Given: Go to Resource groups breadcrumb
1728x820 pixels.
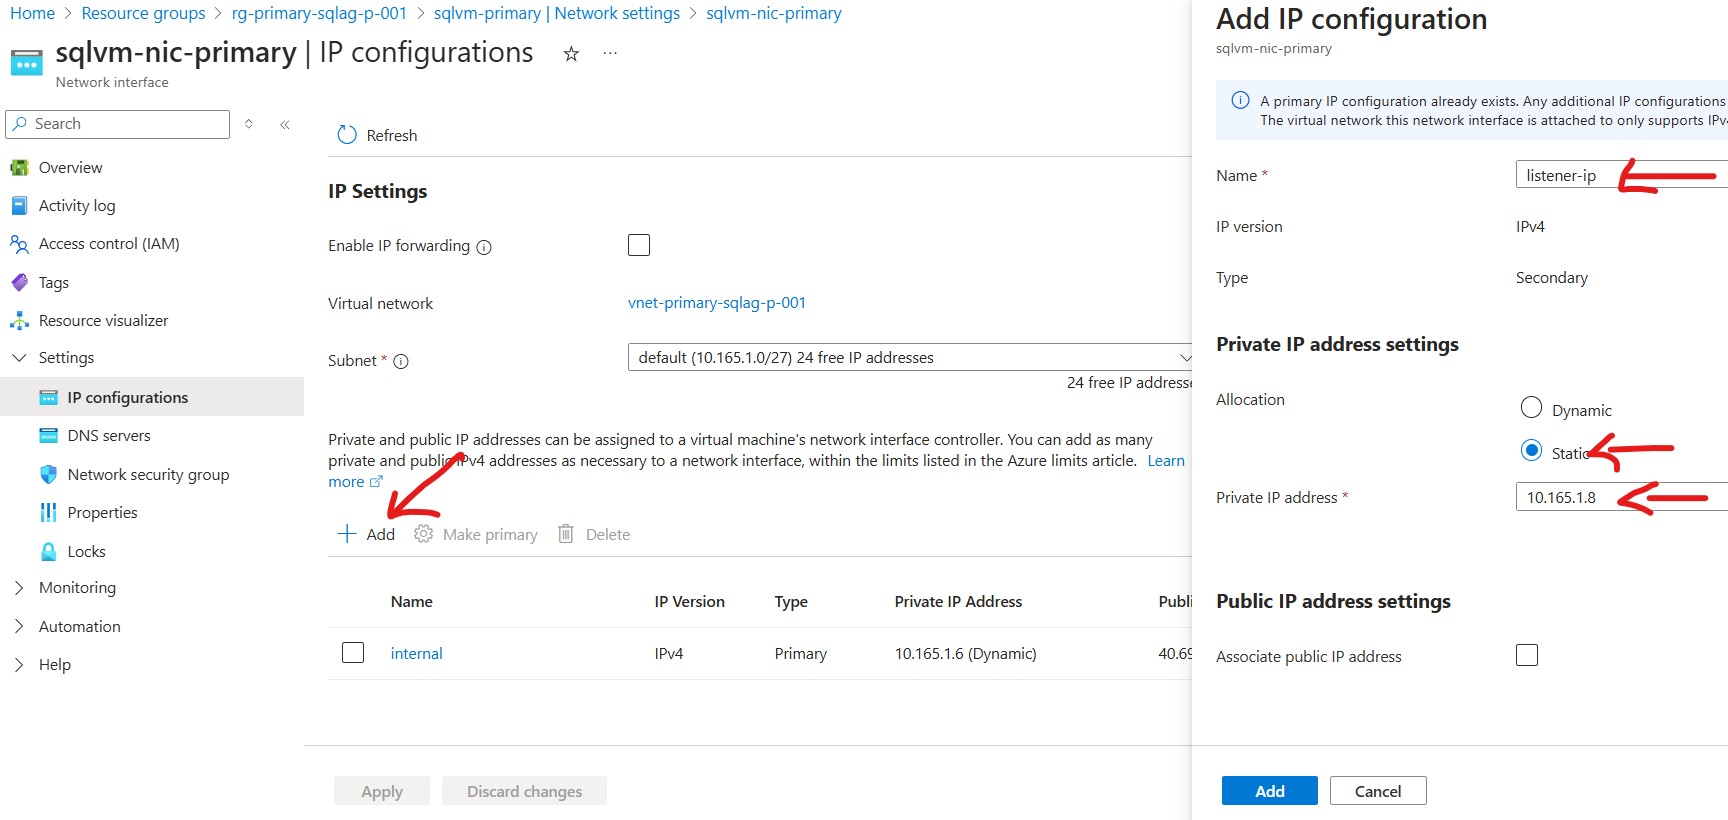Looking at the screenshot, I should pyautogui.click(x=143, y=13).
